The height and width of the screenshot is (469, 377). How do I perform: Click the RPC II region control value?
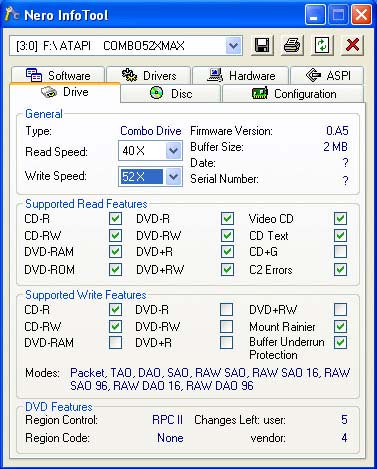(x=167, y=420)
